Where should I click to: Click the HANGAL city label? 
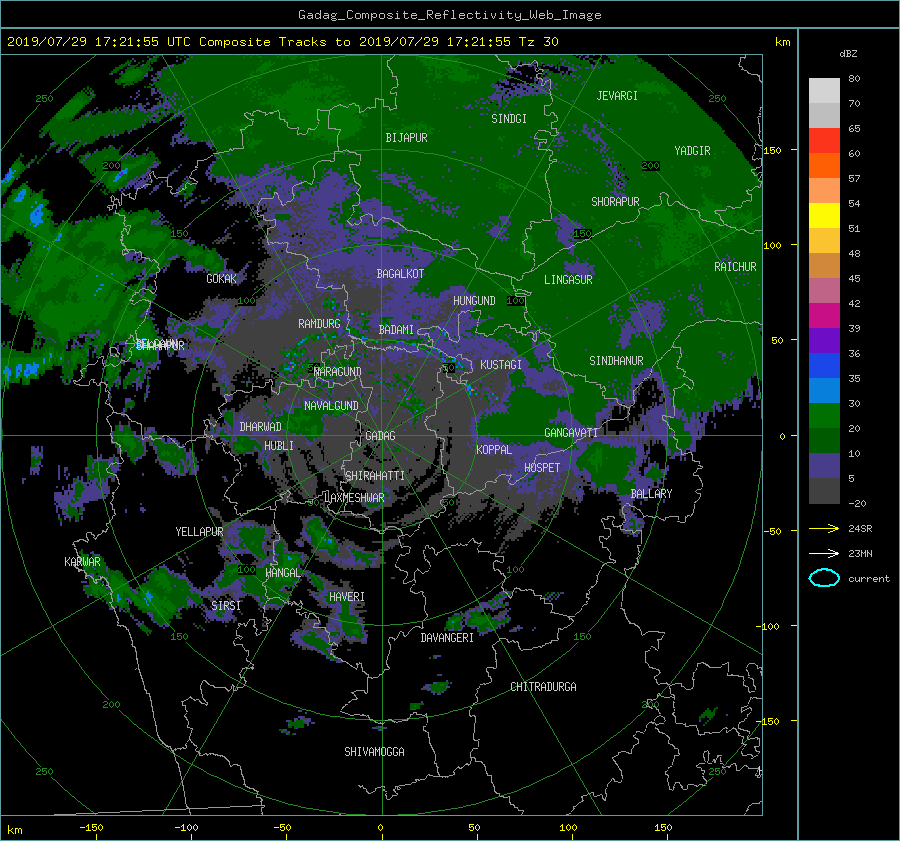(x=283, y=573)
